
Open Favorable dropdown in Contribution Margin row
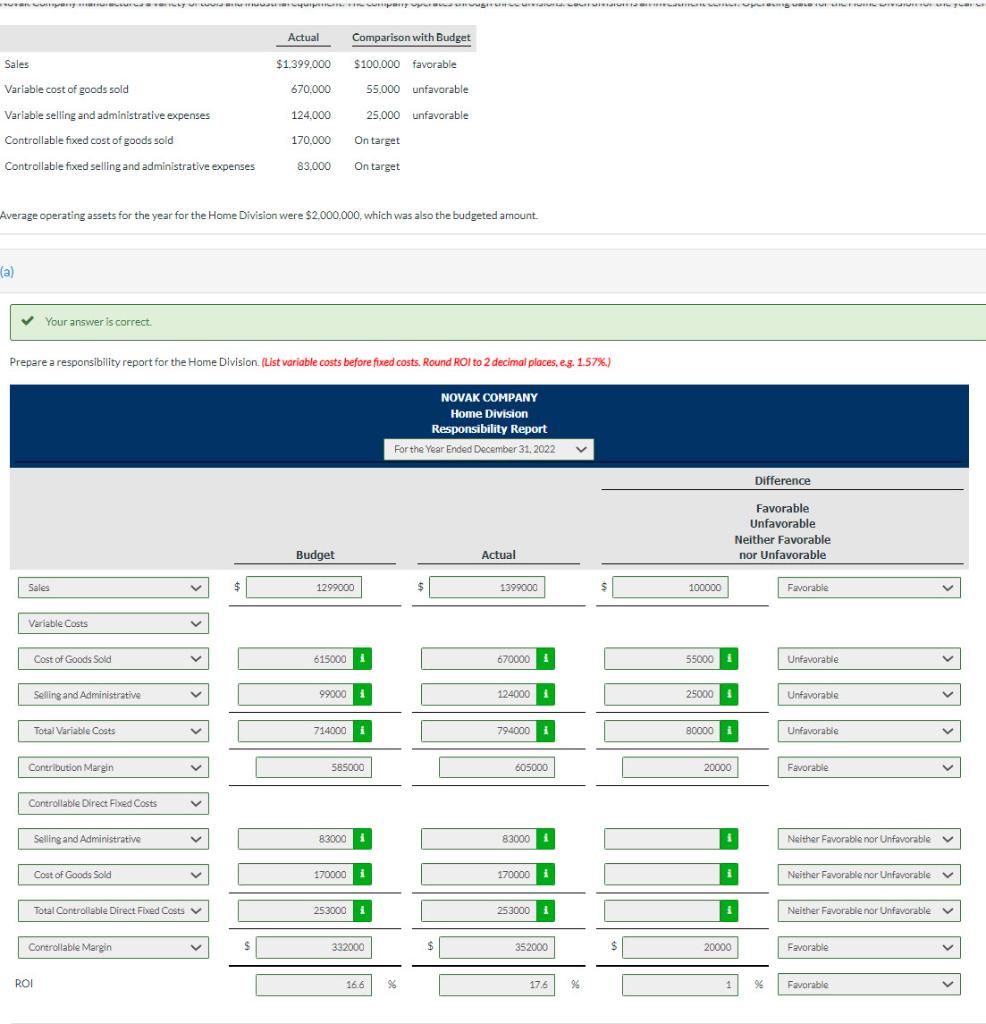click(x=869, y=767)
